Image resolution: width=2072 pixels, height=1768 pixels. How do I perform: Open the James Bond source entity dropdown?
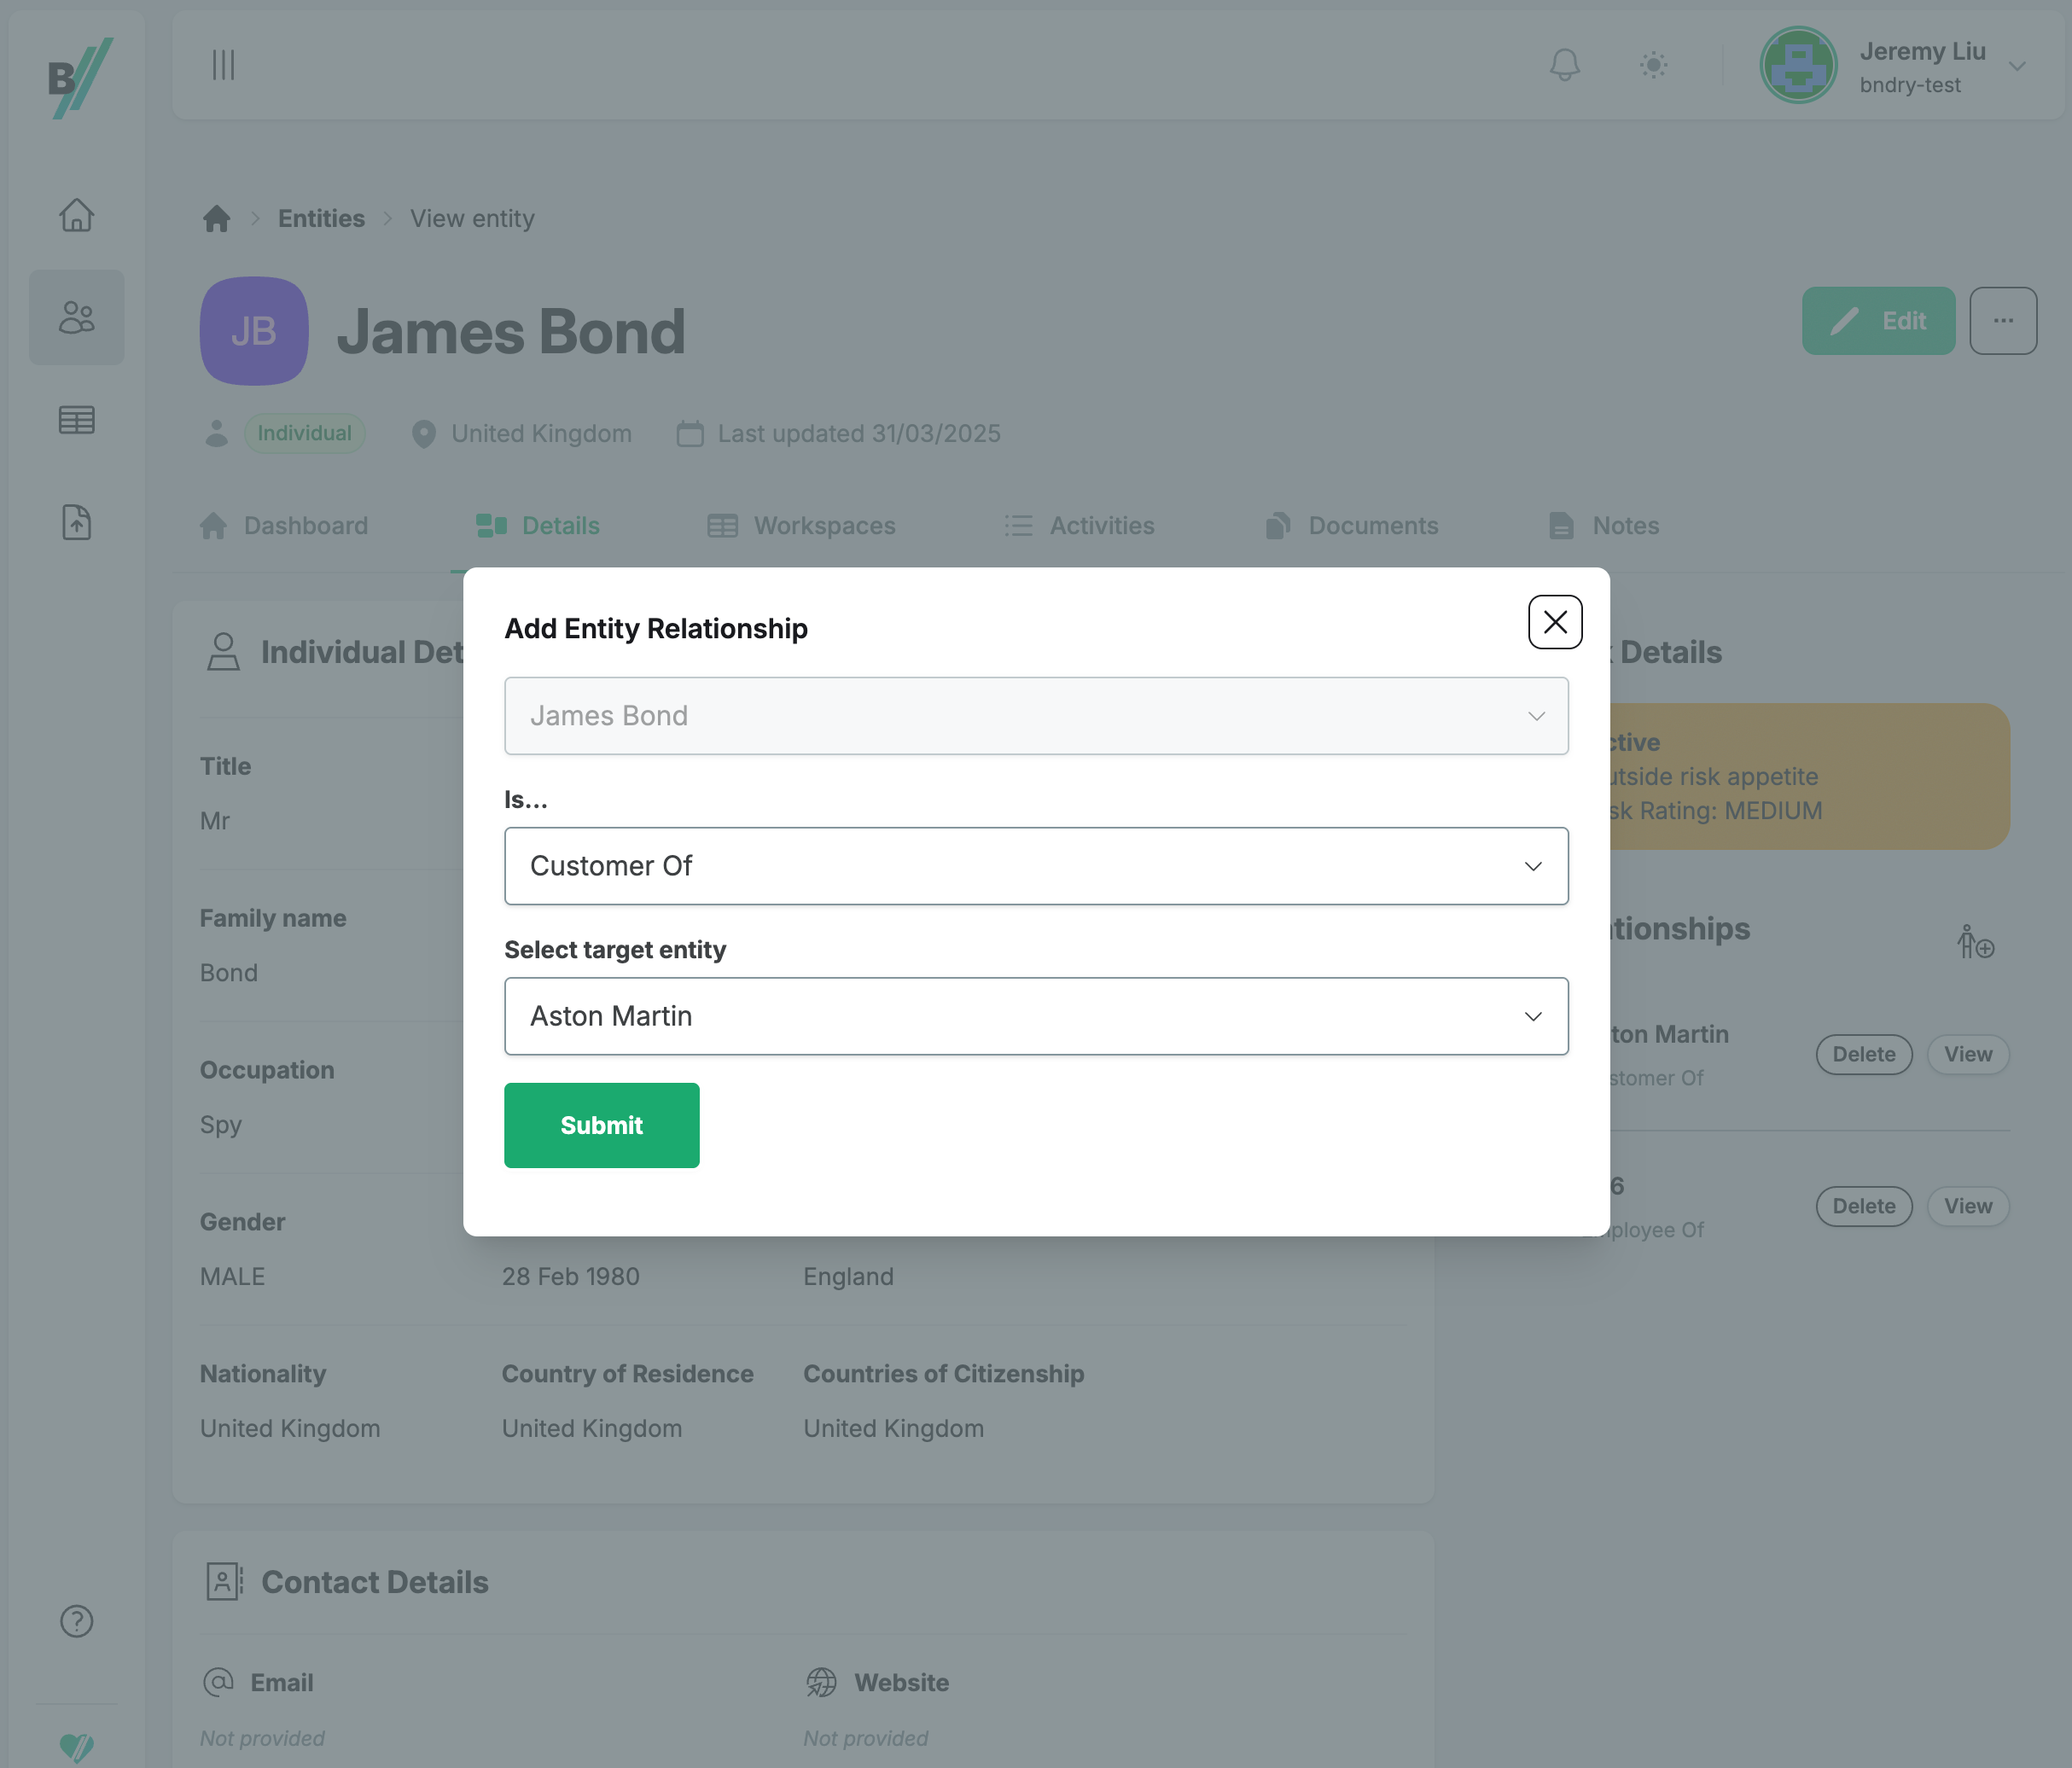click(1036, 716)
